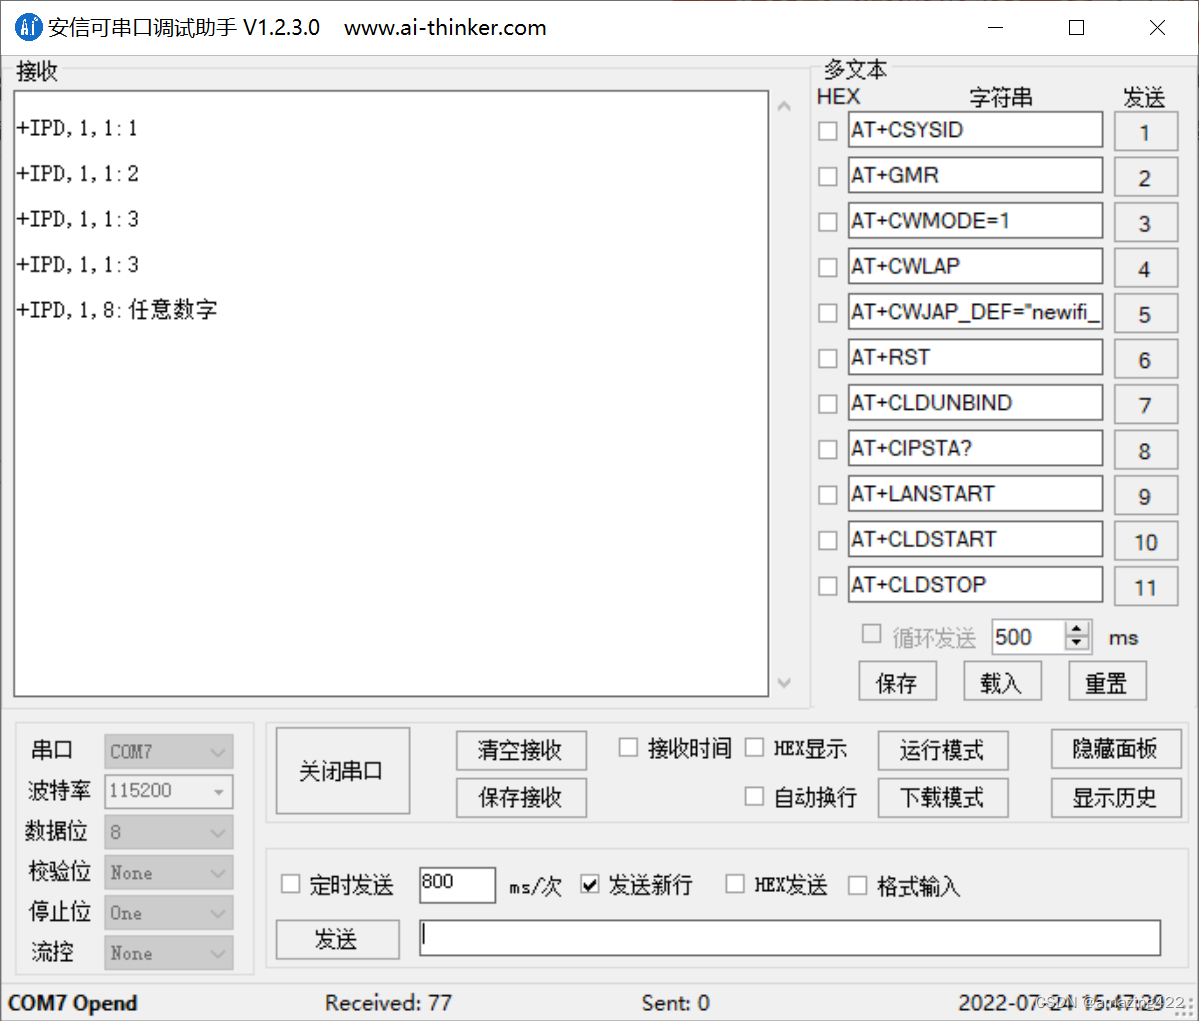The height and width of the screenshot is (1021, 1199).
Task: Click send button 2 for AT+GMR
Action: tap(1145, 177)
